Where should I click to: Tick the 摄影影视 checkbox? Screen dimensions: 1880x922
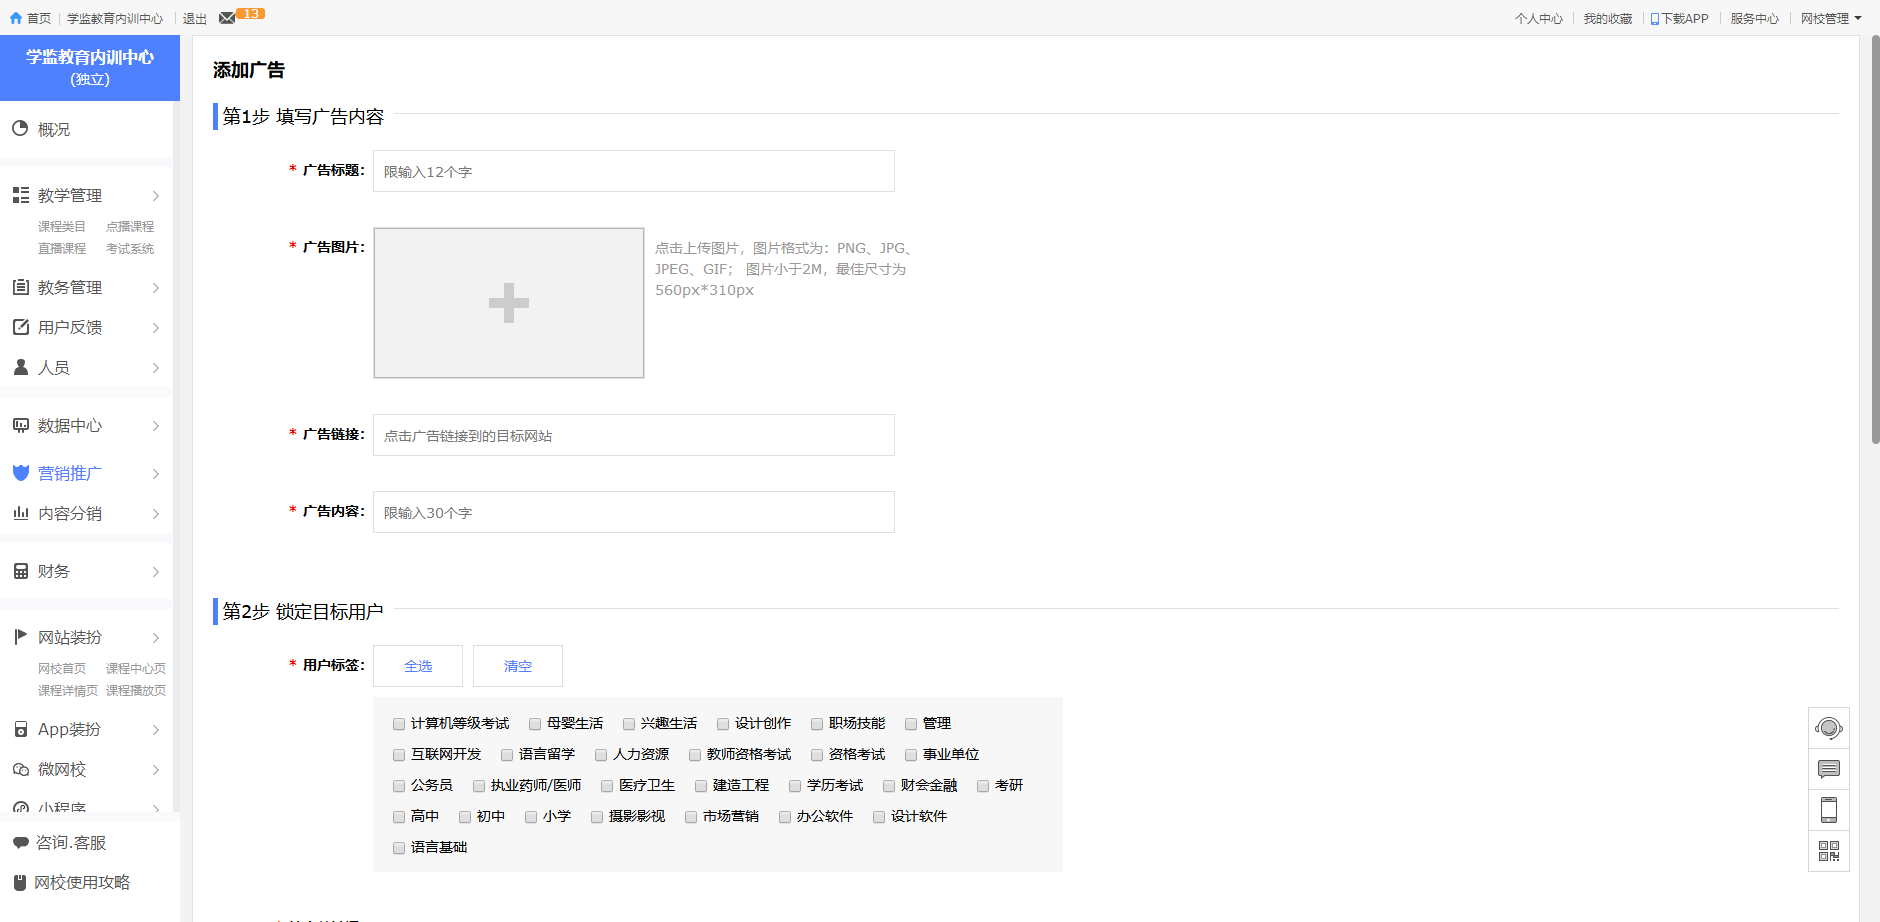pyautogui.click(x=597, y=817)
